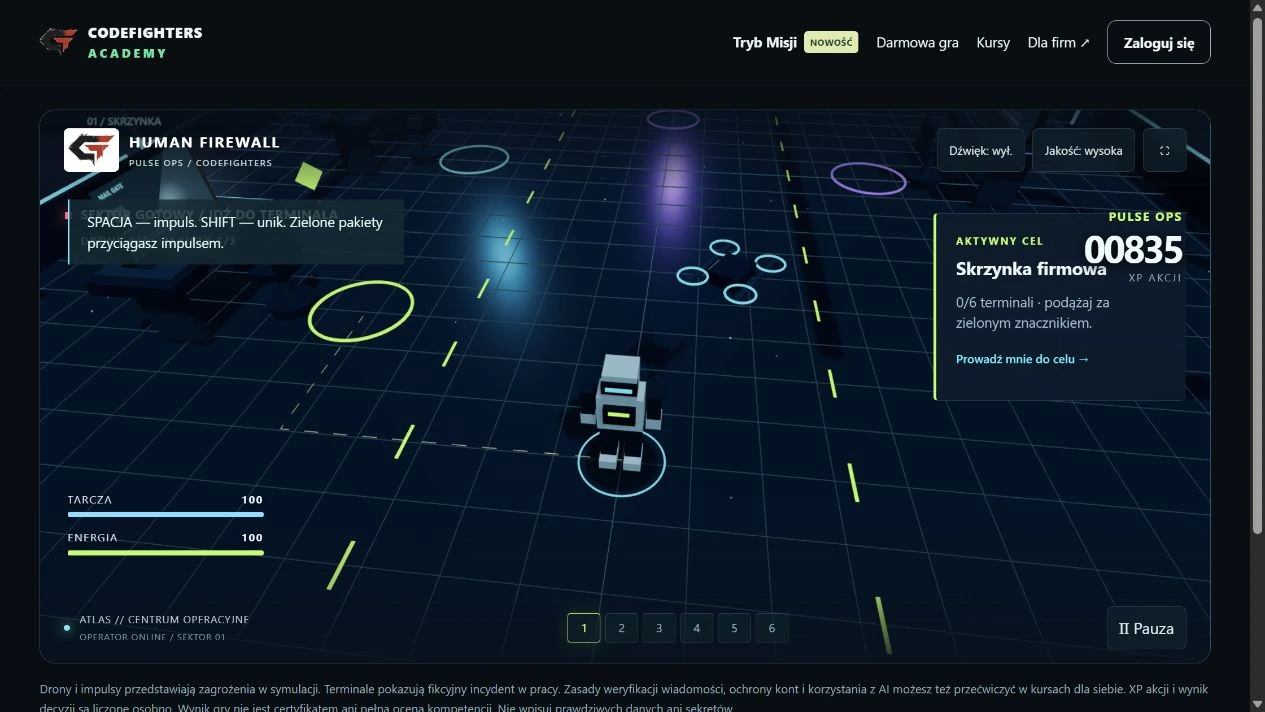This screenshot has height=712, width=1265.
Task: Select level 2 in the level selector
Action: click(x=621, y=628)
